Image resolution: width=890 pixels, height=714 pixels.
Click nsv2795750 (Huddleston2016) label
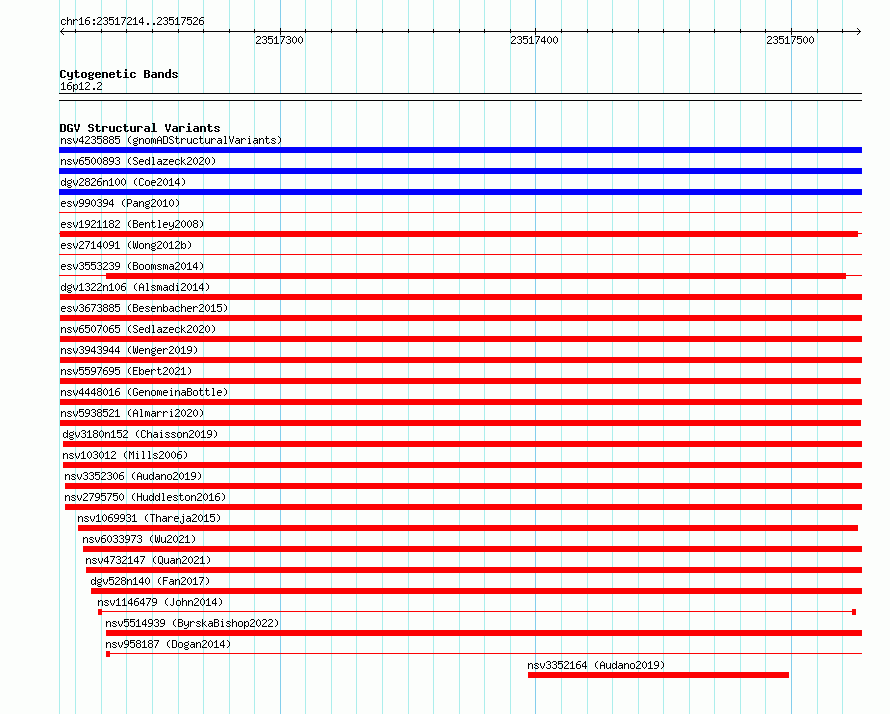[x=145, y=497]
